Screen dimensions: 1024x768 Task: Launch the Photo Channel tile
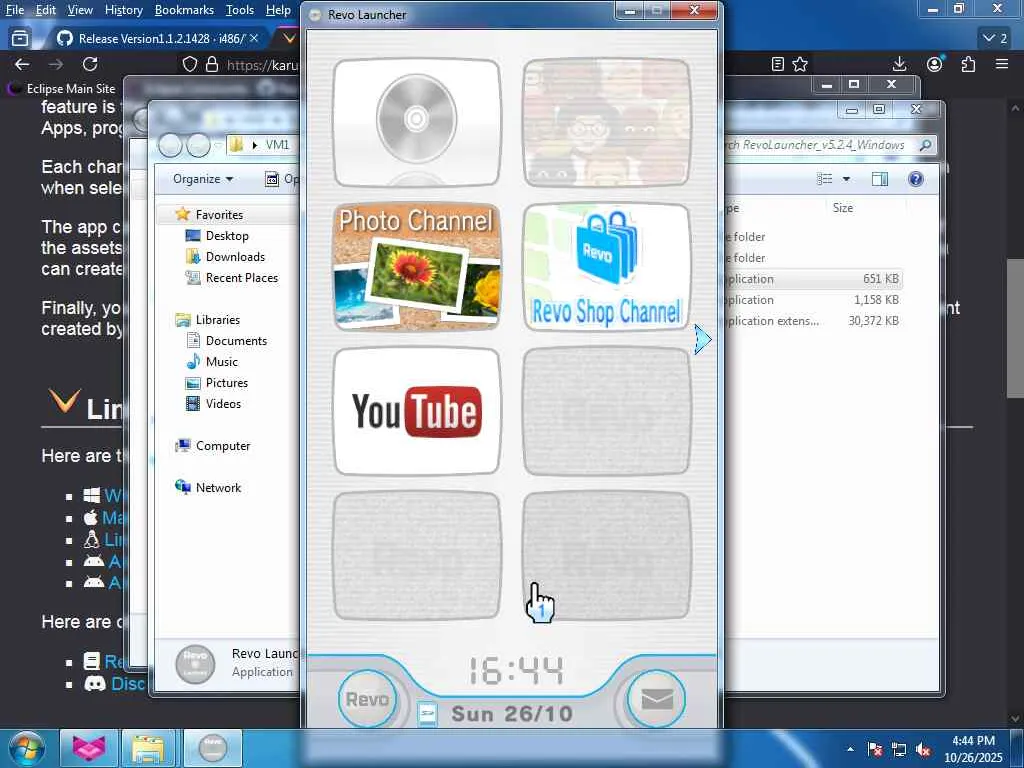point(417,267)
